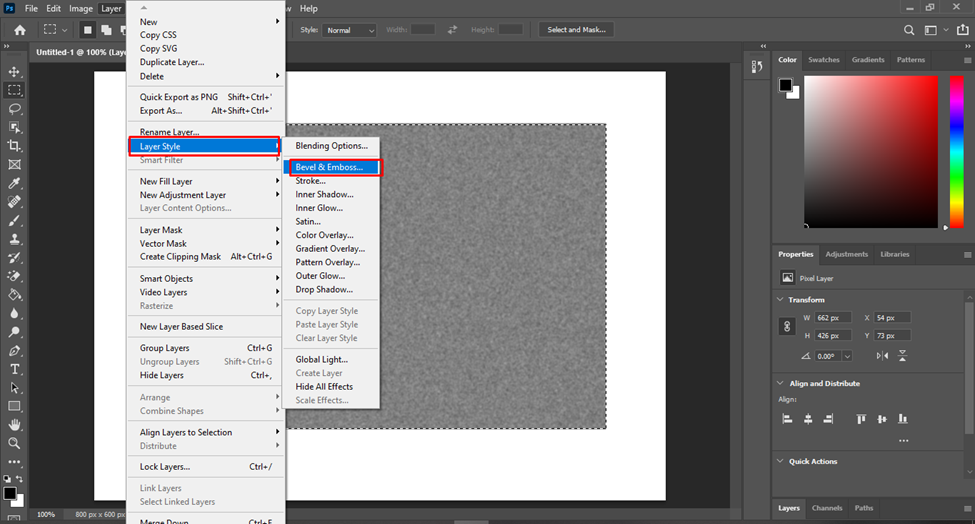Image resolution: width=975 pixels, height=524 pixels.
Task: Choose Global Light from submenu
Action: click(x=331, y=359)
